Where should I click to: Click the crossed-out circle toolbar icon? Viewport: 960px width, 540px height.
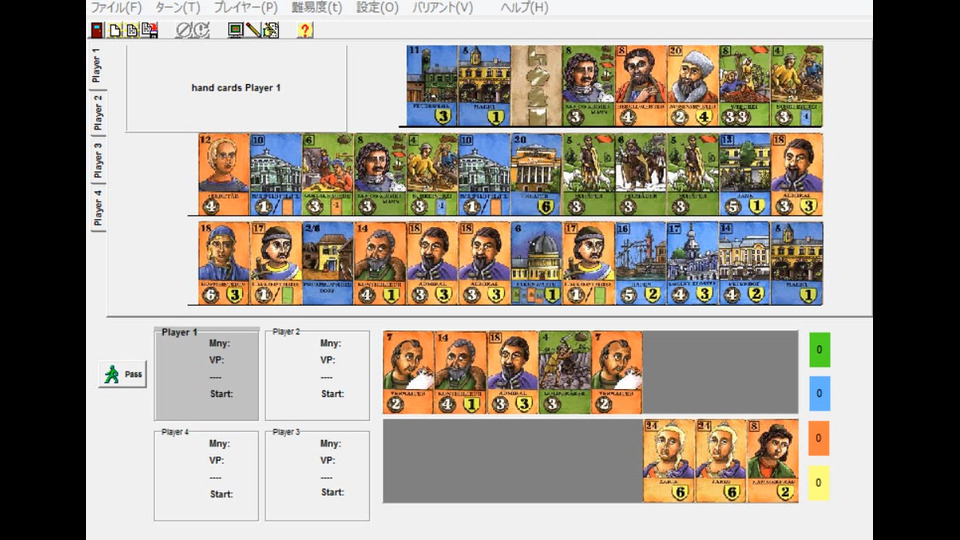[184, 30]
